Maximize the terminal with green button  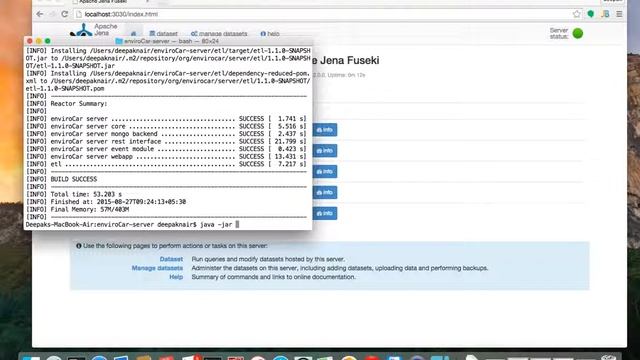point(47,41)
